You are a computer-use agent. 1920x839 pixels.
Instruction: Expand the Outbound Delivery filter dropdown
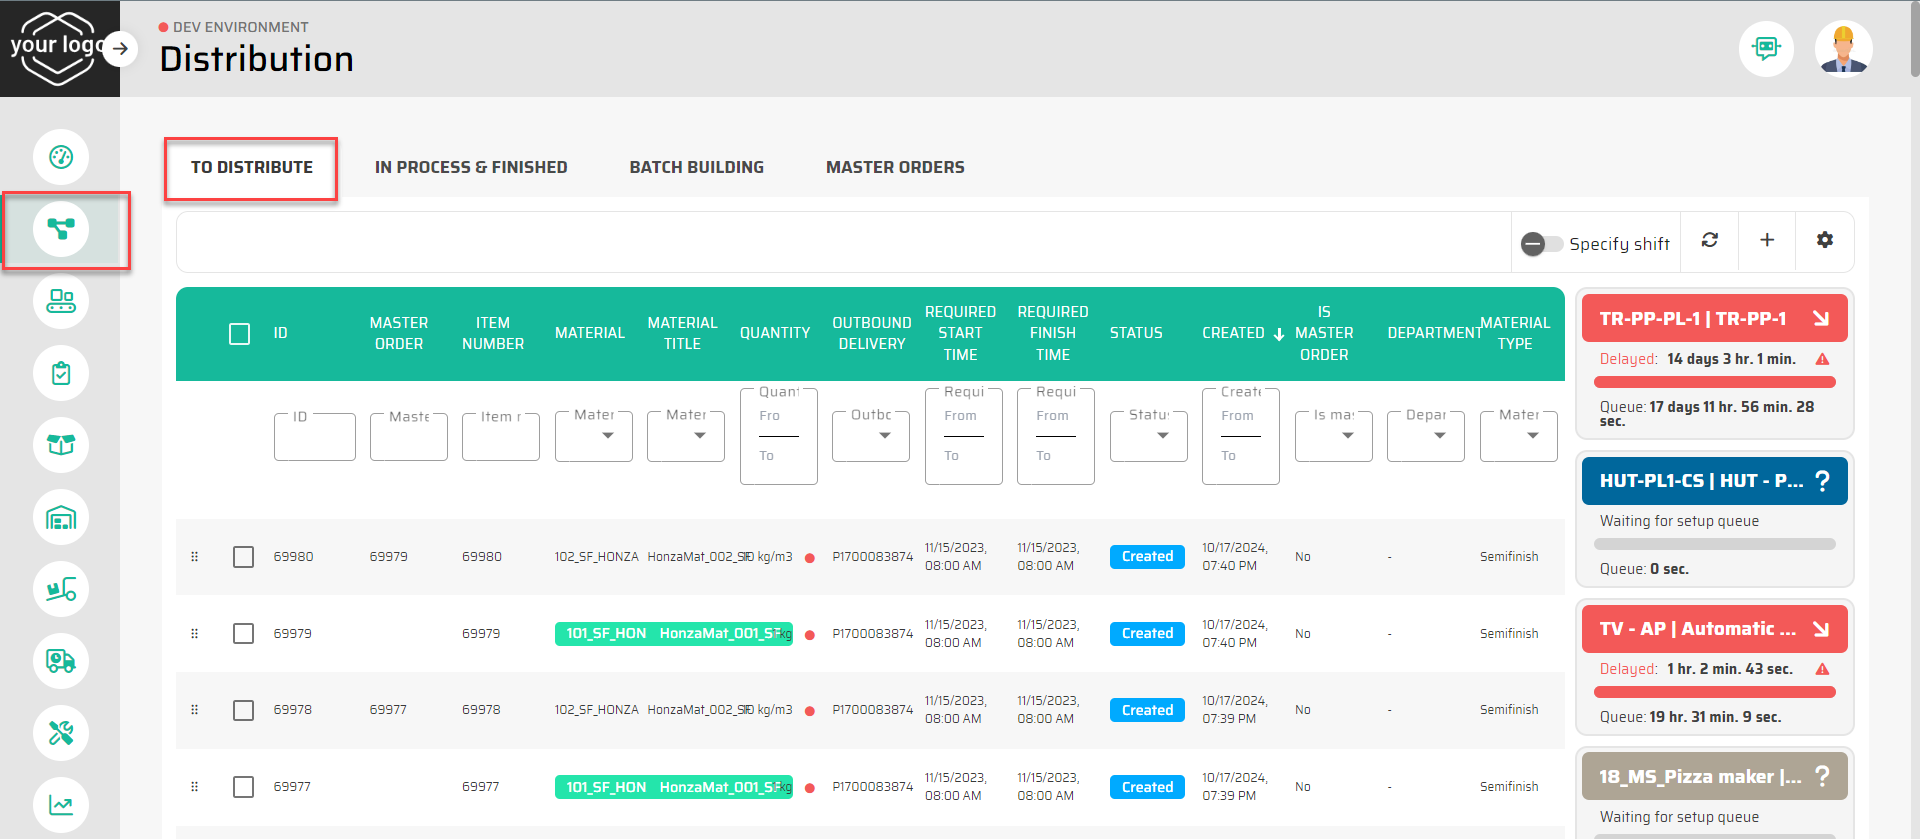coord(871,436)
